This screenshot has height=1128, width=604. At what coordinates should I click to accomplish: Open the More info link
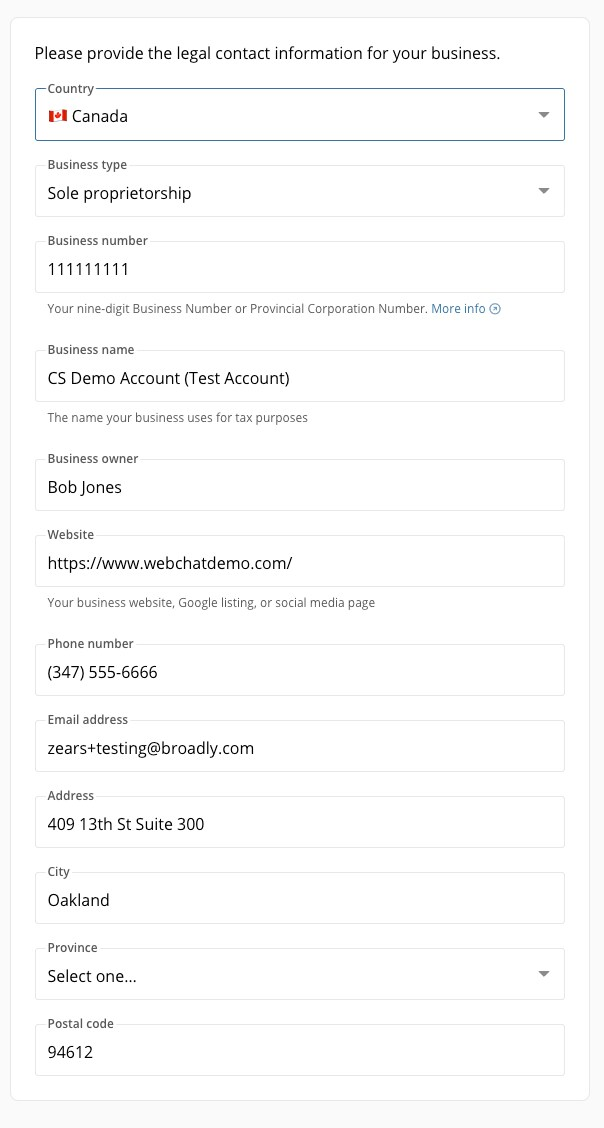click(458, 309)
